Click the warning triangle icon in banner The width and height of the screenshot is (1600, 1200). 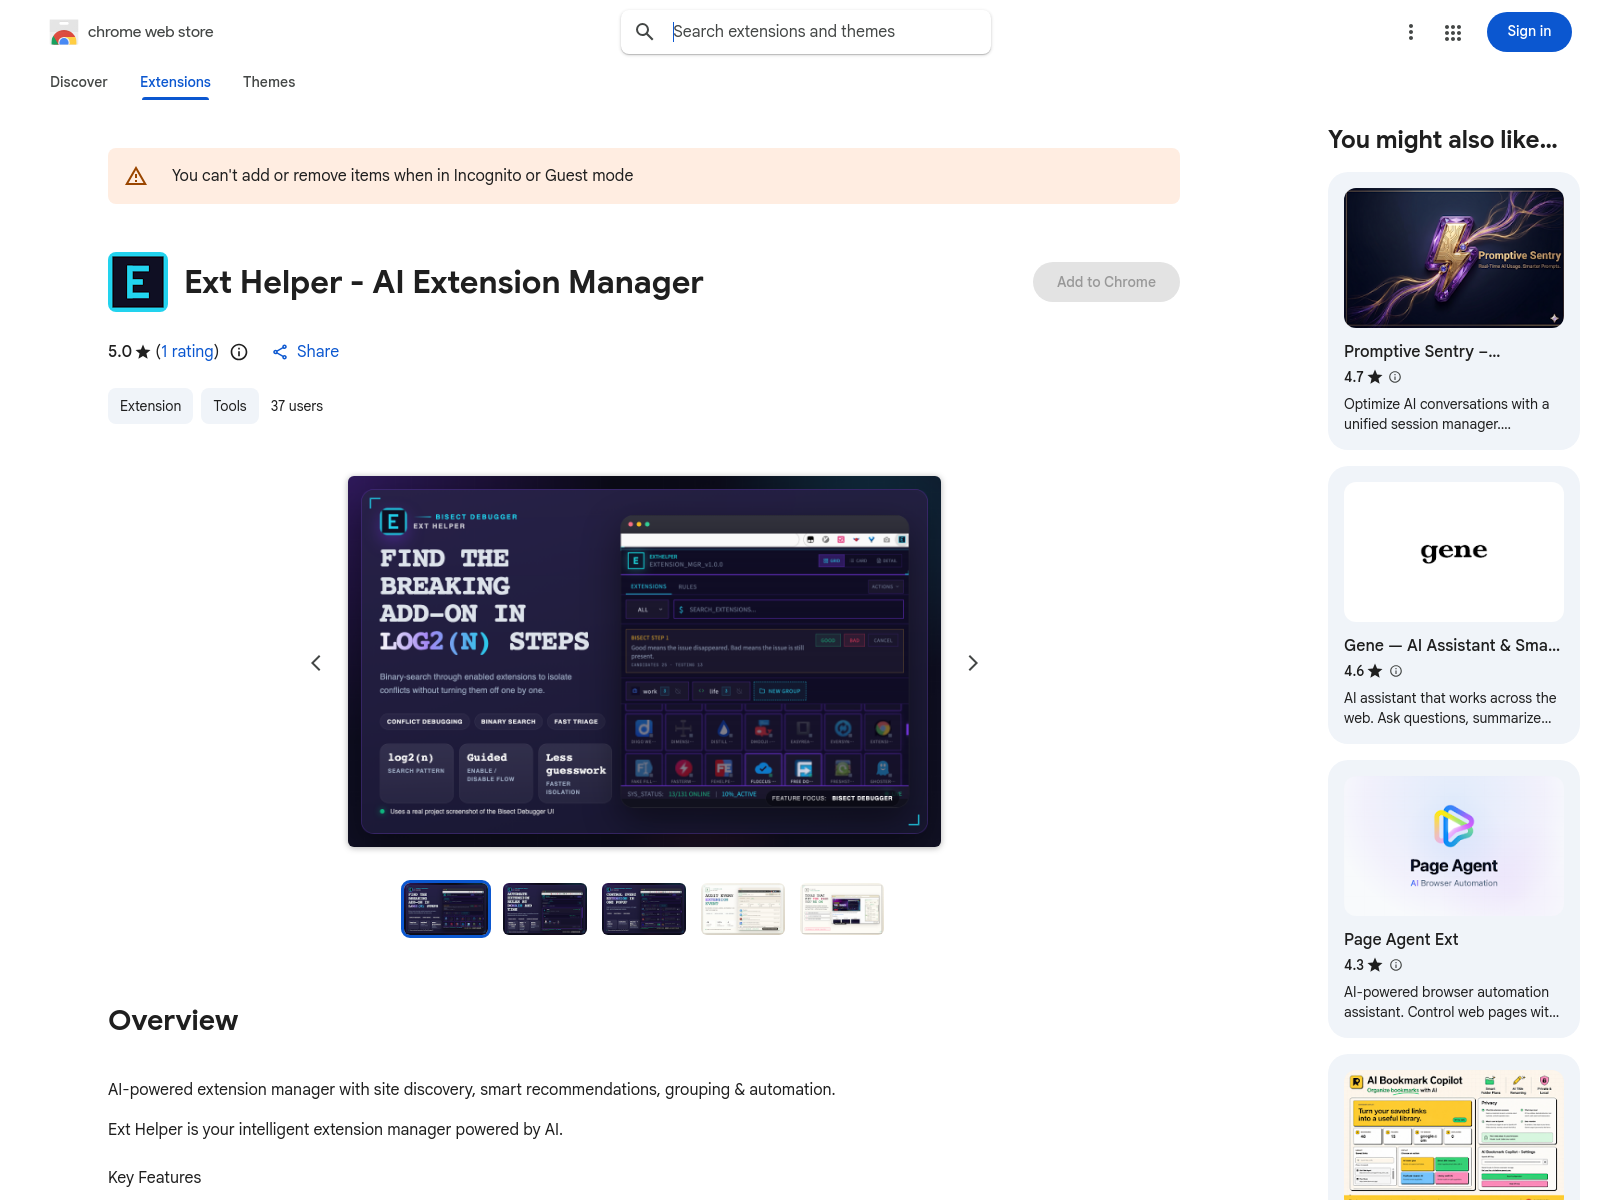pyautogui.click(x=136, y=176)
